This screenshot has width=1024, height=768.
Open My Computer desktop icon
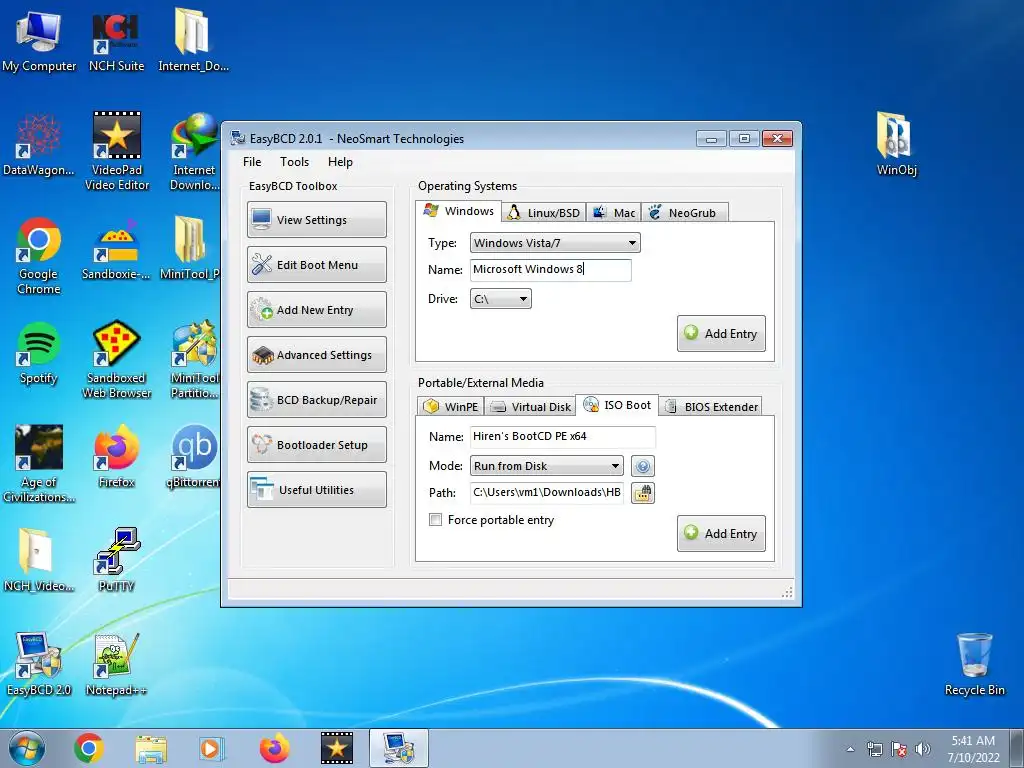click(x=39, y=42)
